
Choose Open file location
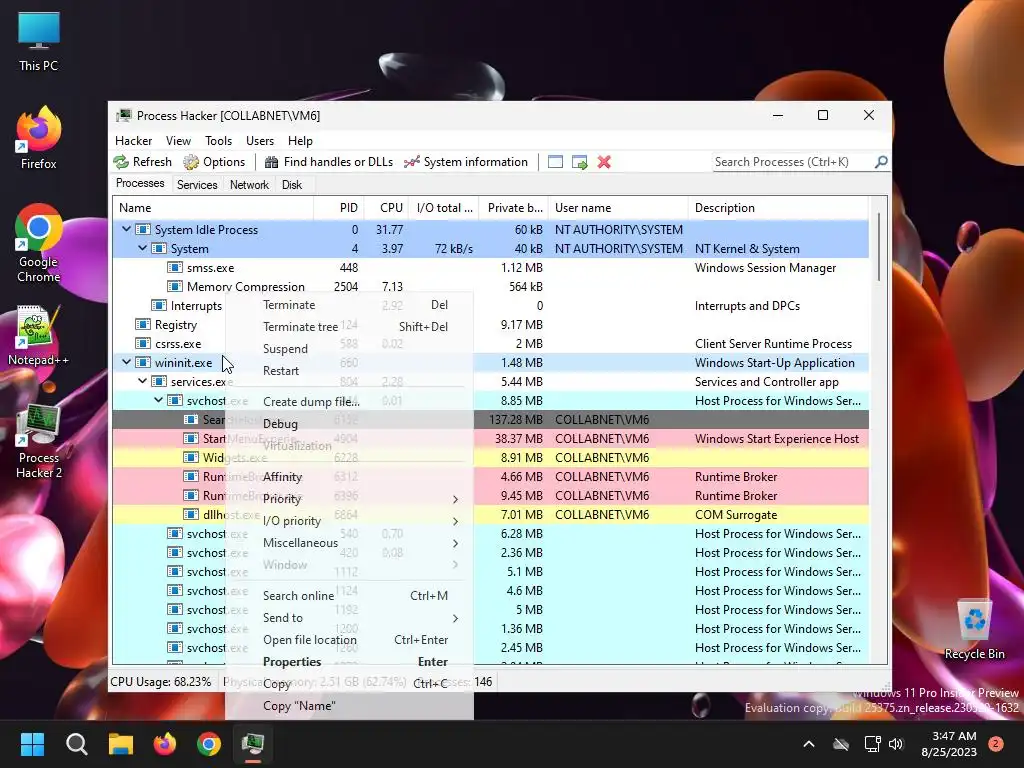click(349, 640)
